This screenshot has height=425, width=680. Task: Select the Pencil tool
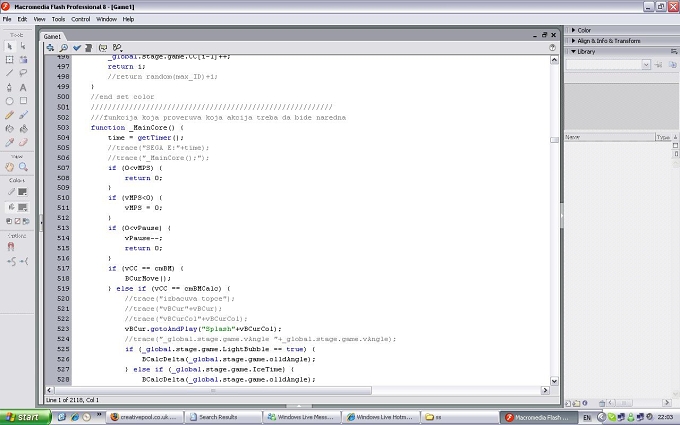[10, 115]
